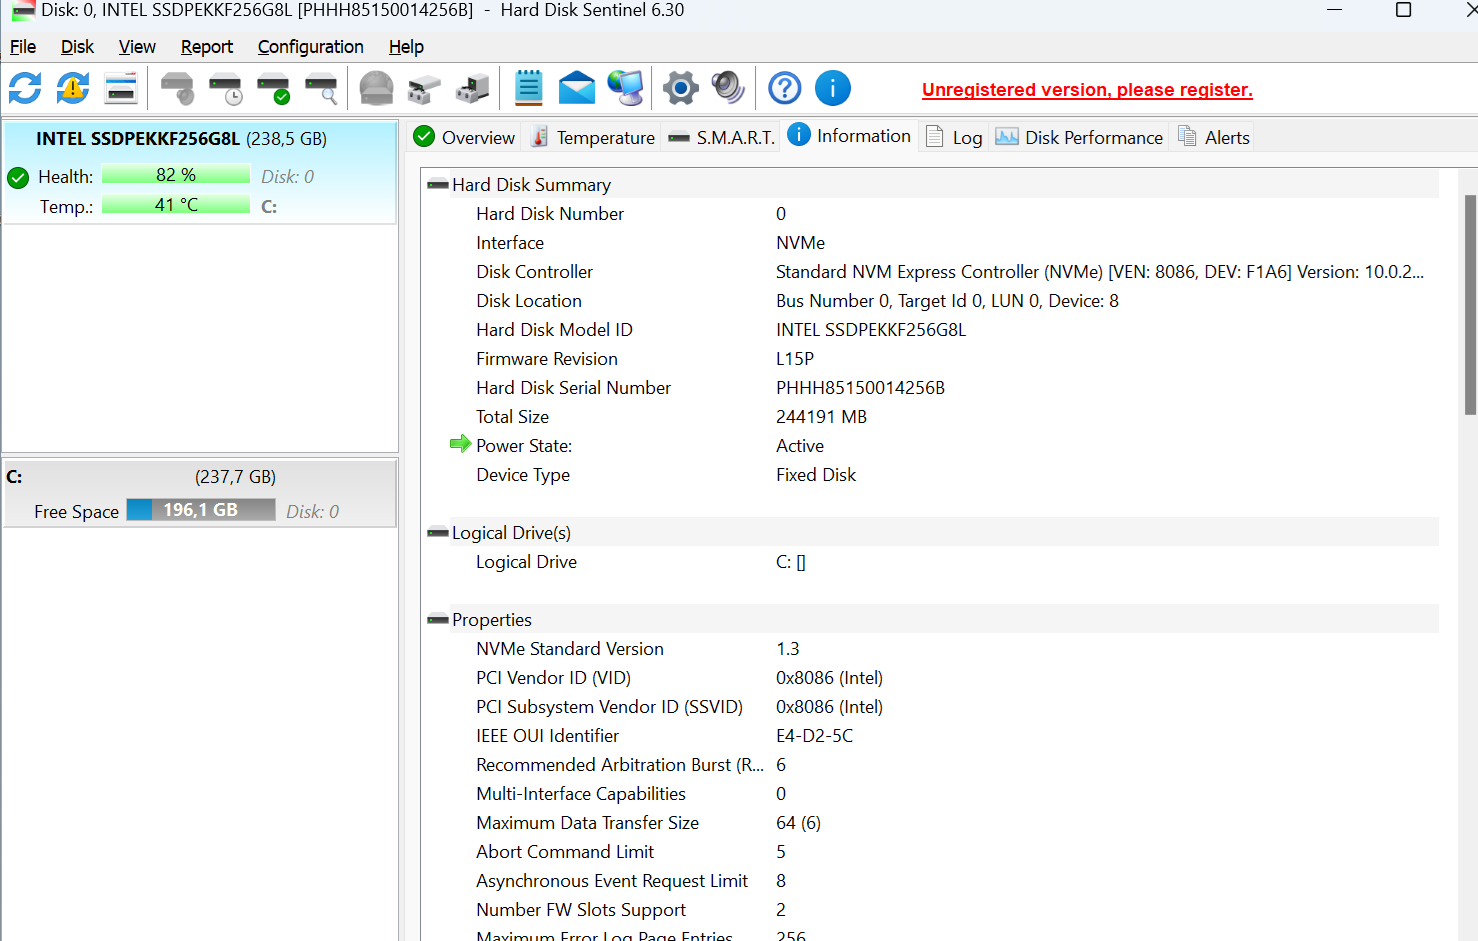Image resolution: width=1478 pixels, height=941 pixels.
Task: Collapse the Hard Disk Summary section
Action: coord(437,184)
